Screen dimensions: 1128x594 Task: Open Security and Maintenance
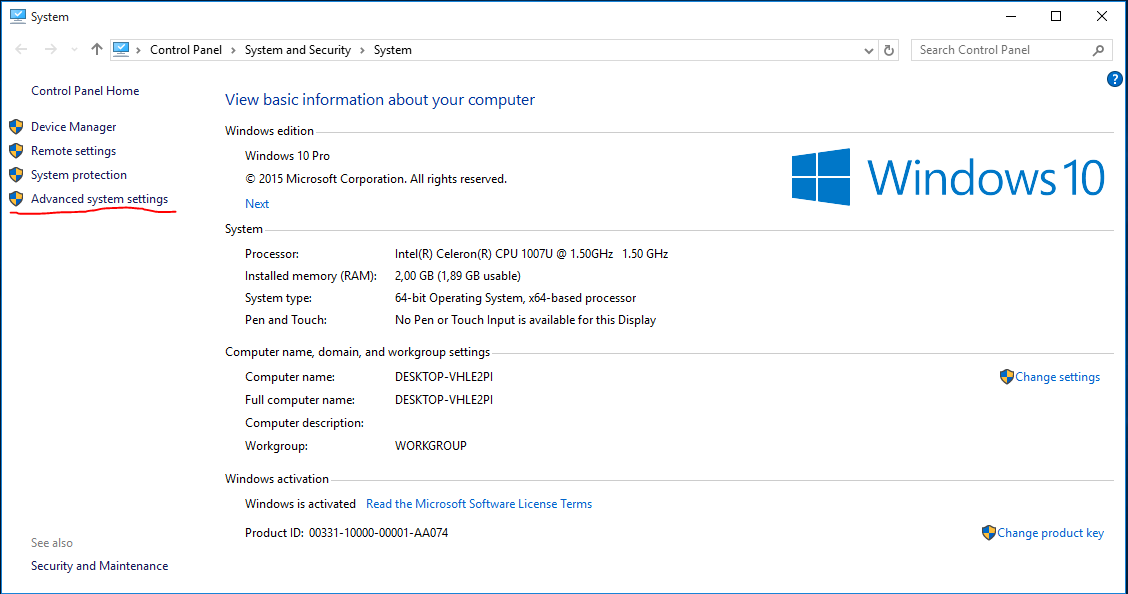point(99,565)
